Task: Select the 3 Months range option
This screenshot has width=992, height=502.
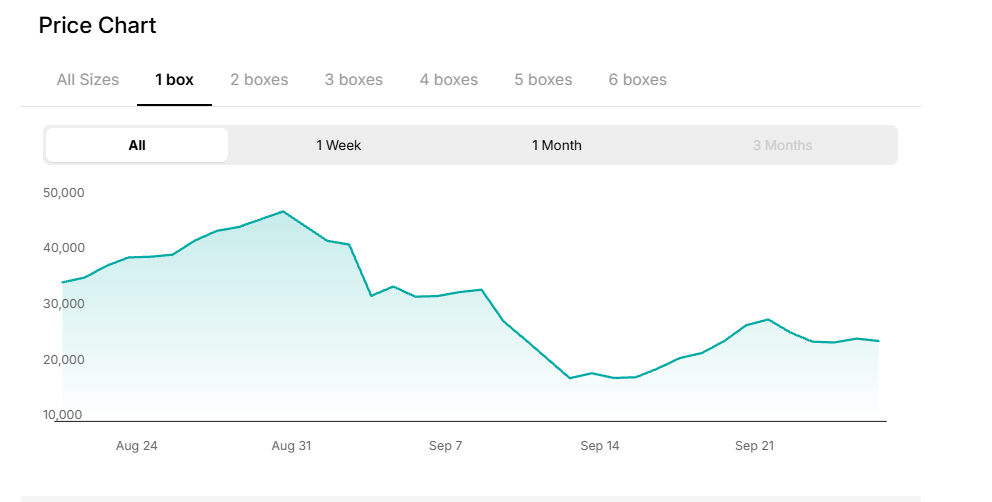Action: [x=783, y=145]
